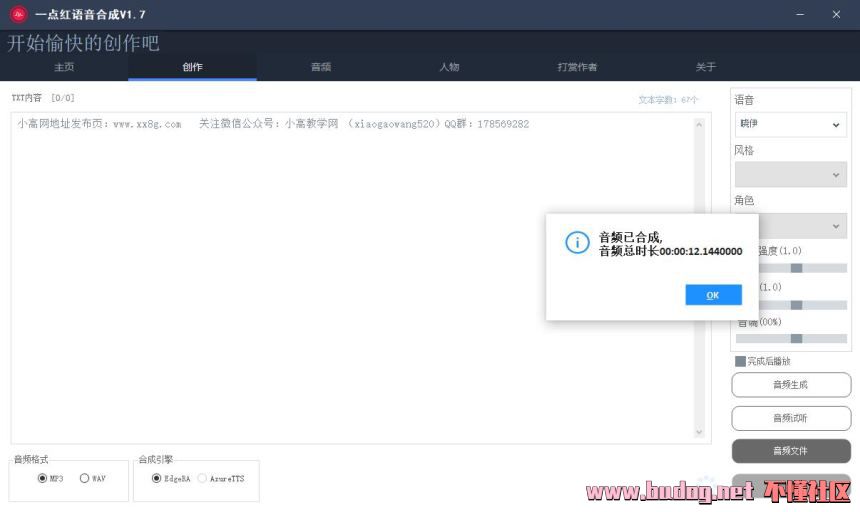Click the text area scrollbar down arrow

pos(699,432)
